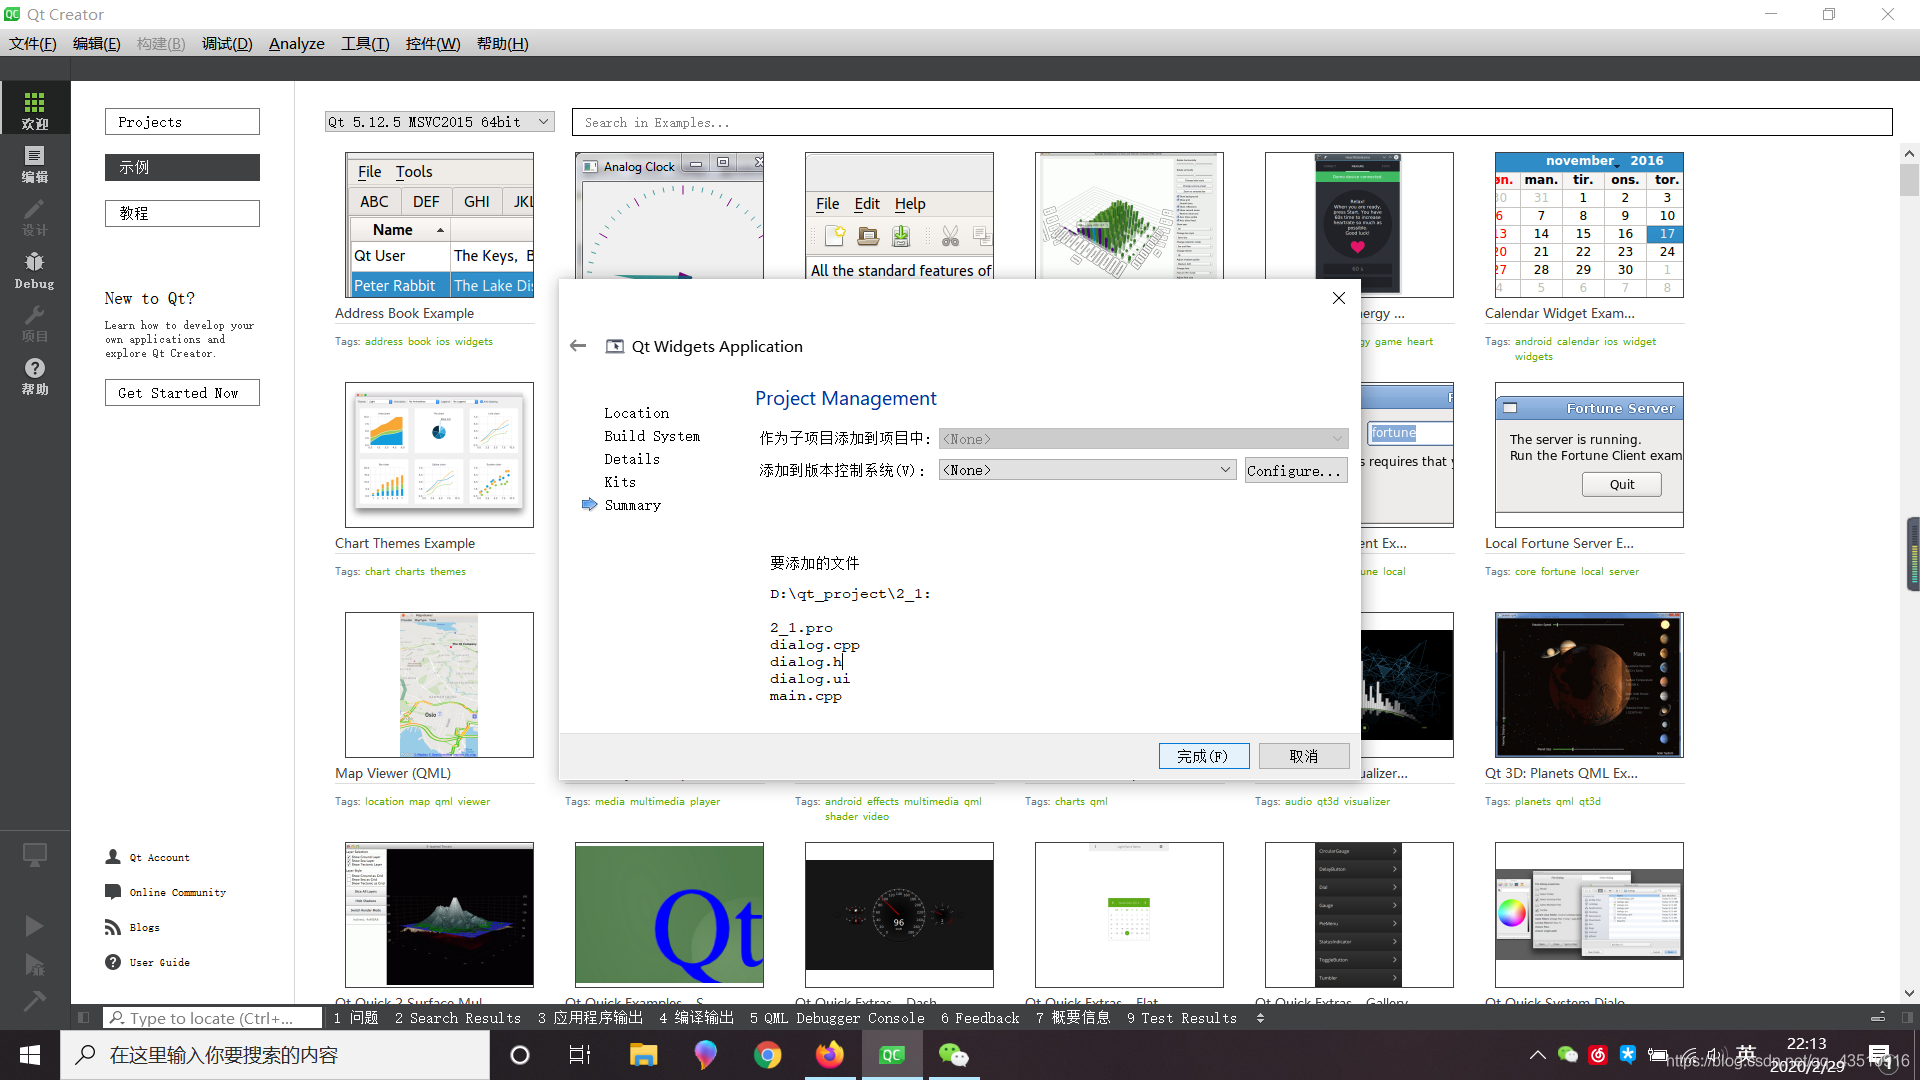Click the back arrow navigation icon

[578, 345]
